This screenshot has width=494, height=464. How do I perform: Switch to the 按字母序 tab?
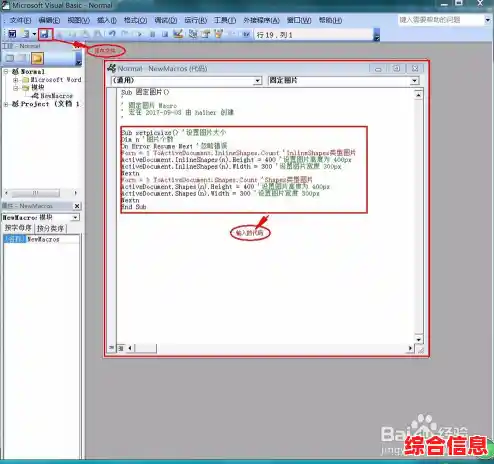pos(18,228)
